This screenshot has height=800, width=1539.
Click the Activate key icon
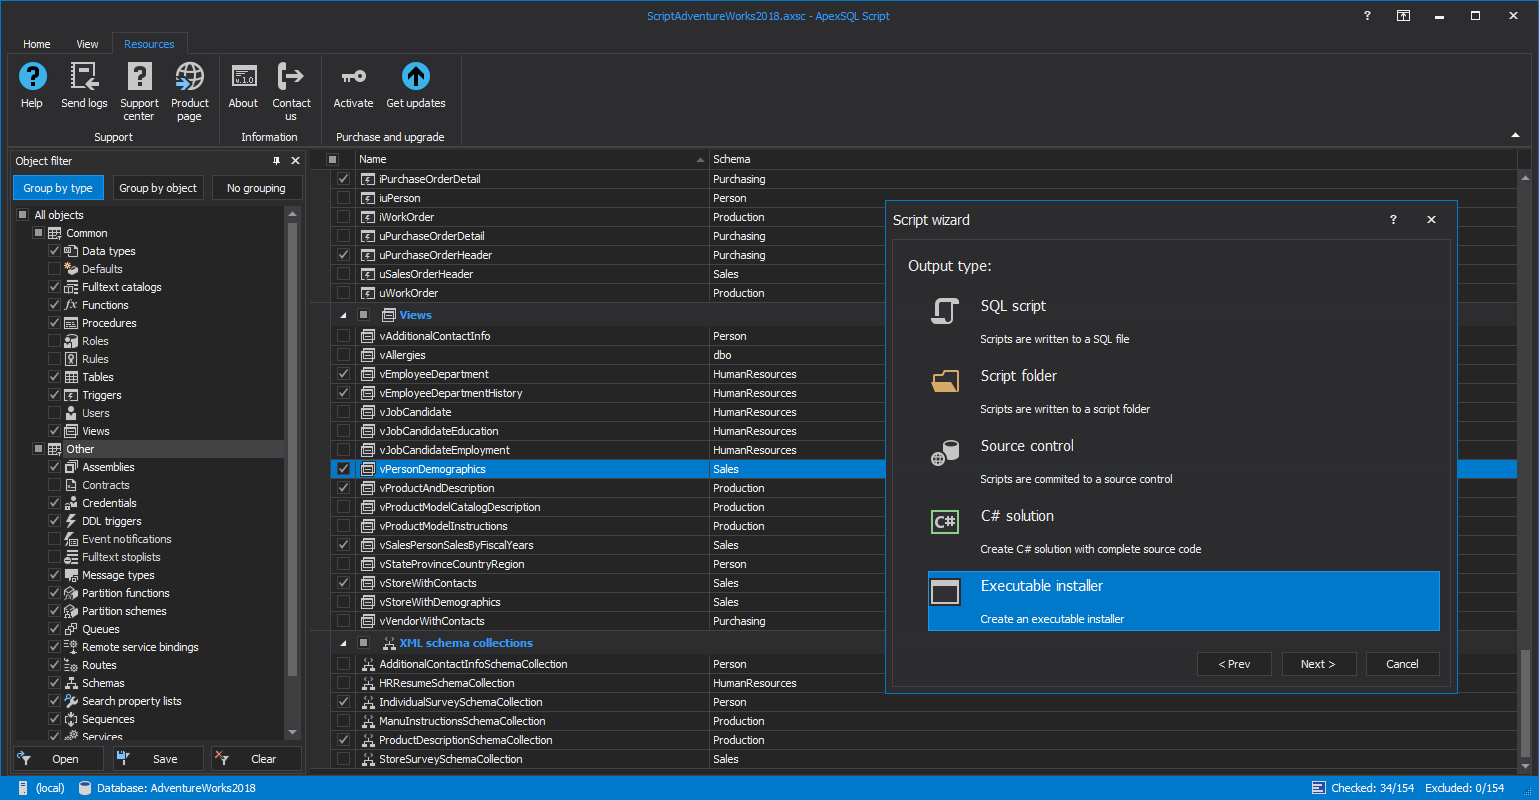(x=353, y=76)
